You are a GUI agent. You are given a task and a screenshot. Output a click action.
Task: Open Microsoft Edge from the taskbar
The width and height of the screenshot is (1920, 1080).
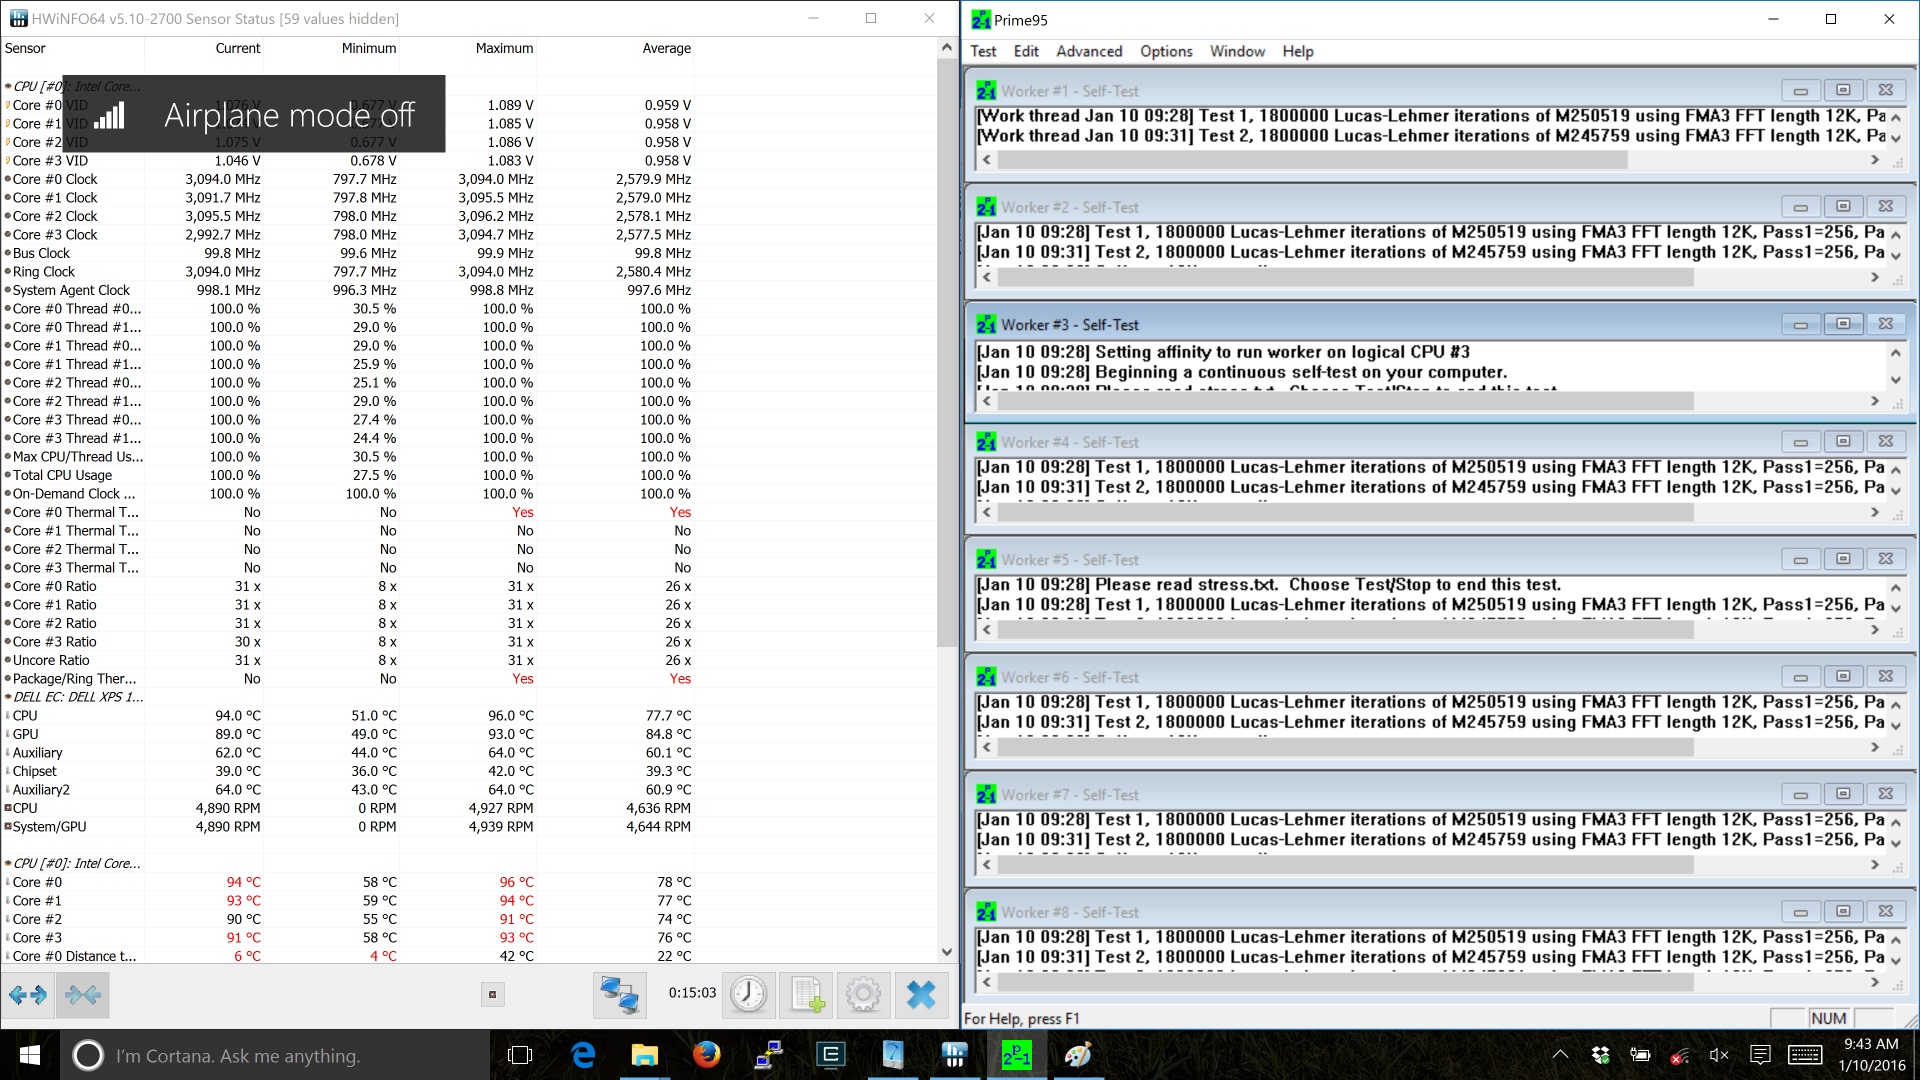(x=583, y=1055)
